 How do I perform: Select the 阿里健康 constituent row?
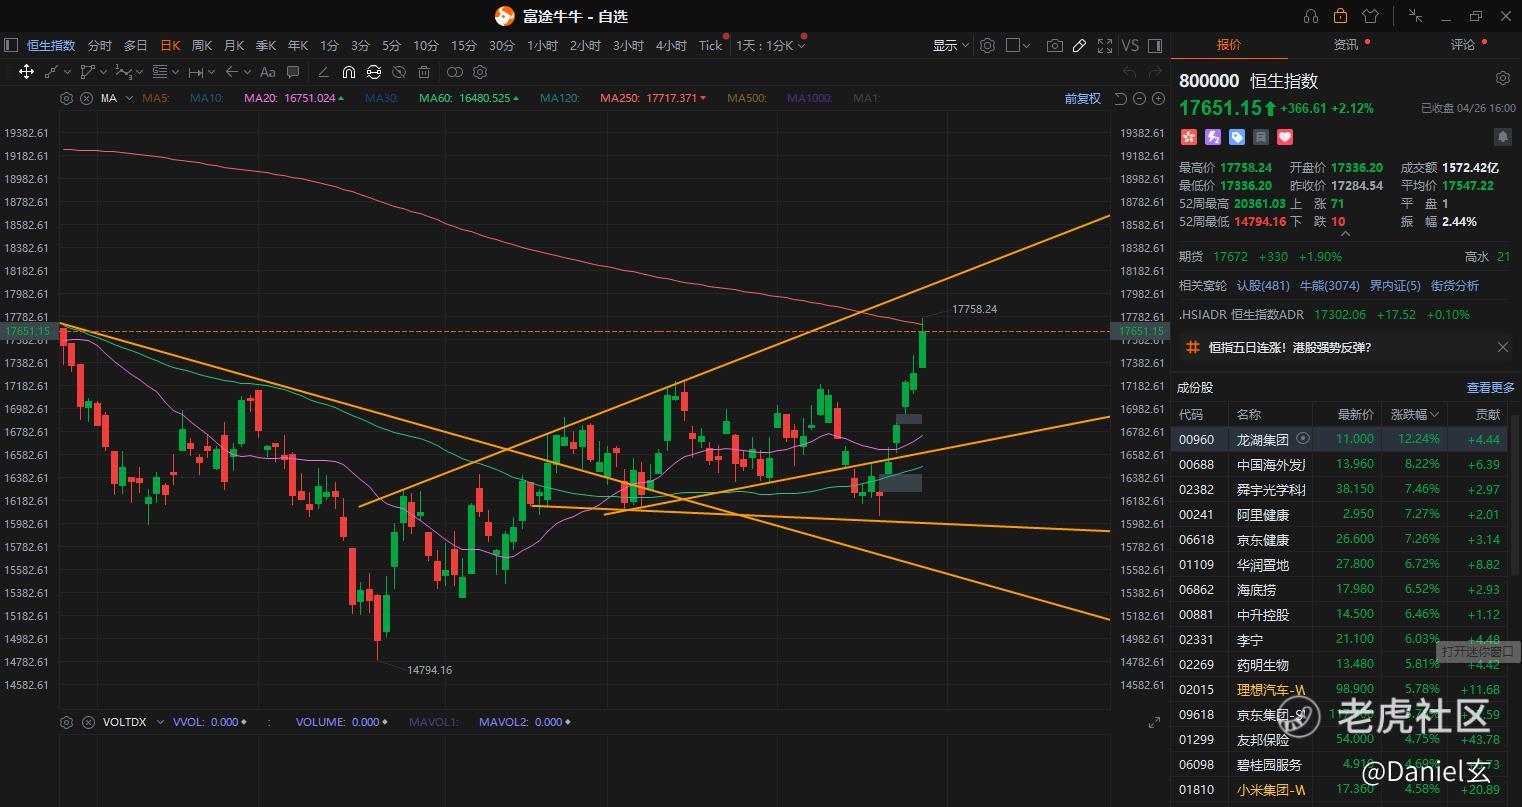click(x=1341, y=514)
